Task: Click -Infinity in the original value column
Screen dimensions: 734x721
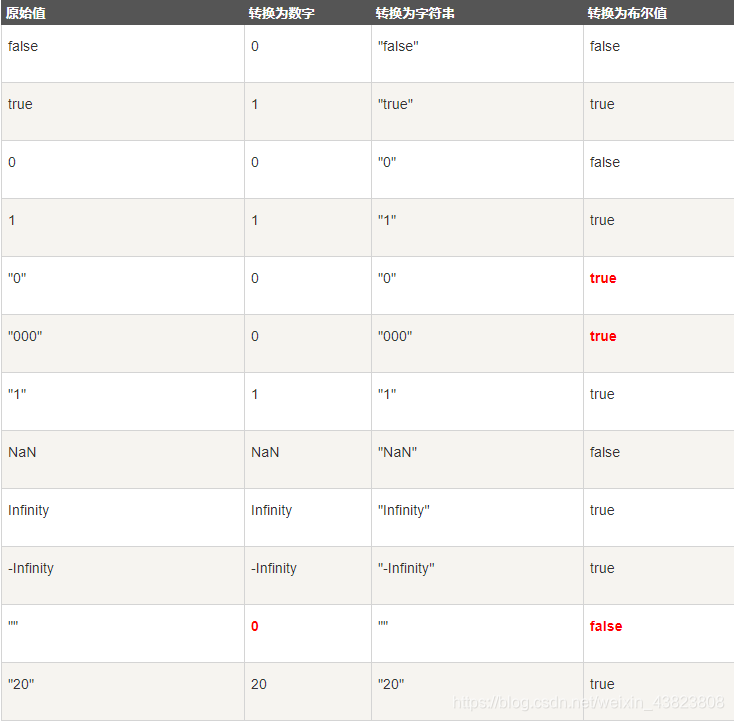Action: pos(31,568)
